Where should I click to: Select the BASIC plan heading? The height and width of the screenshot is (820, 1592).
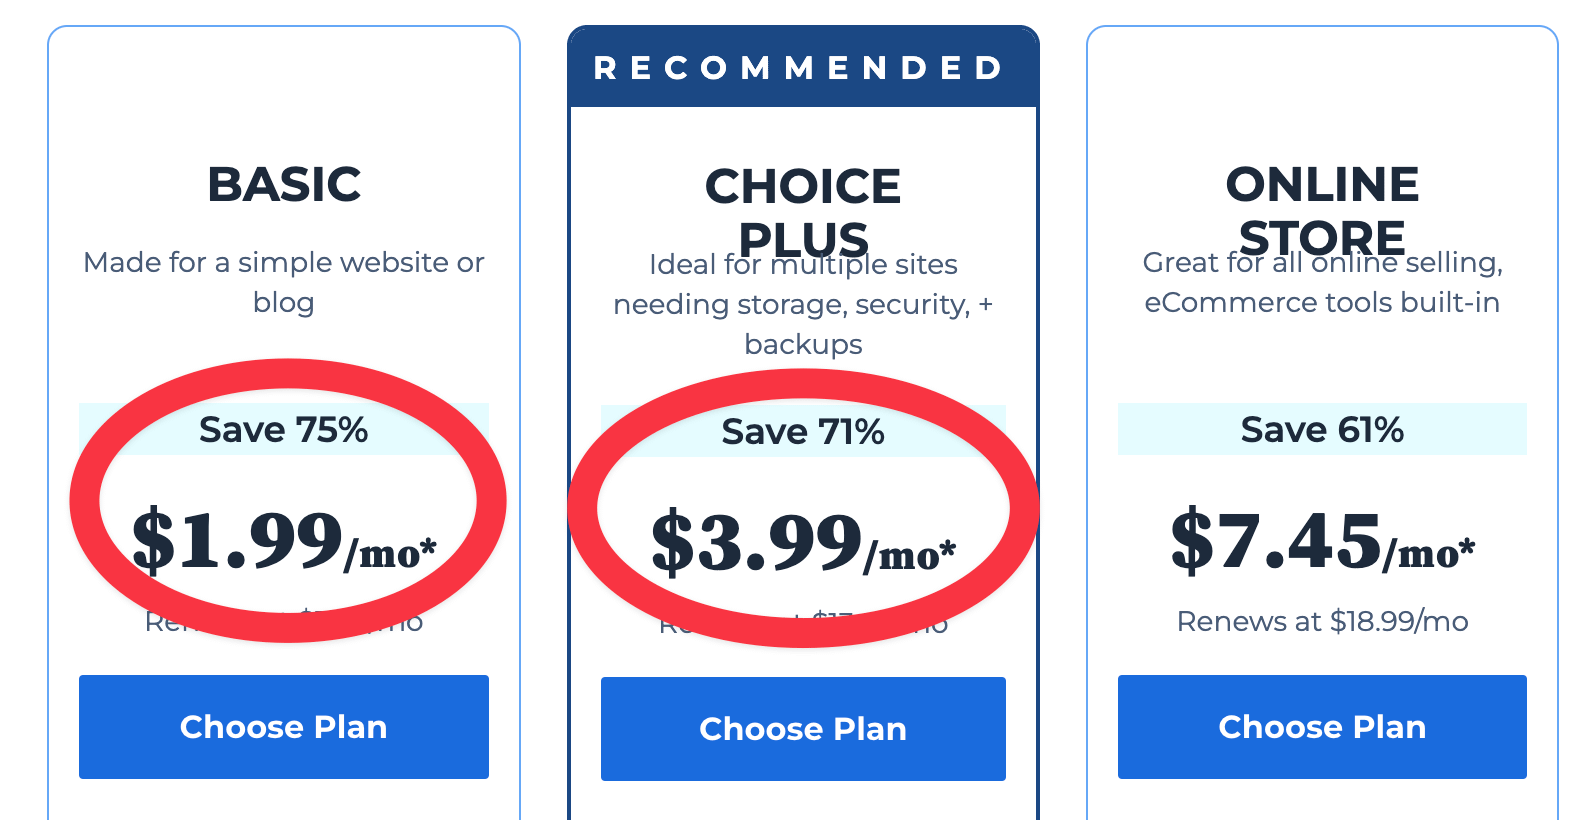point(285,185)
